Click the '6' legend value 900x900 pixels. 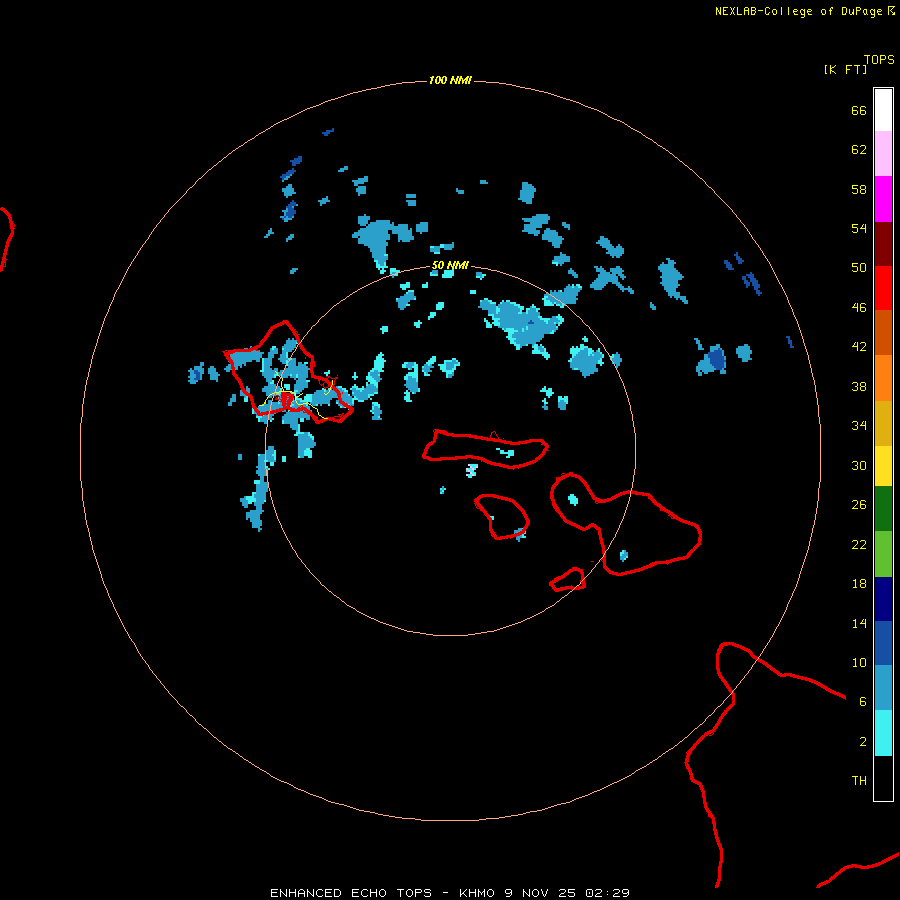click(x=863, y=702)
